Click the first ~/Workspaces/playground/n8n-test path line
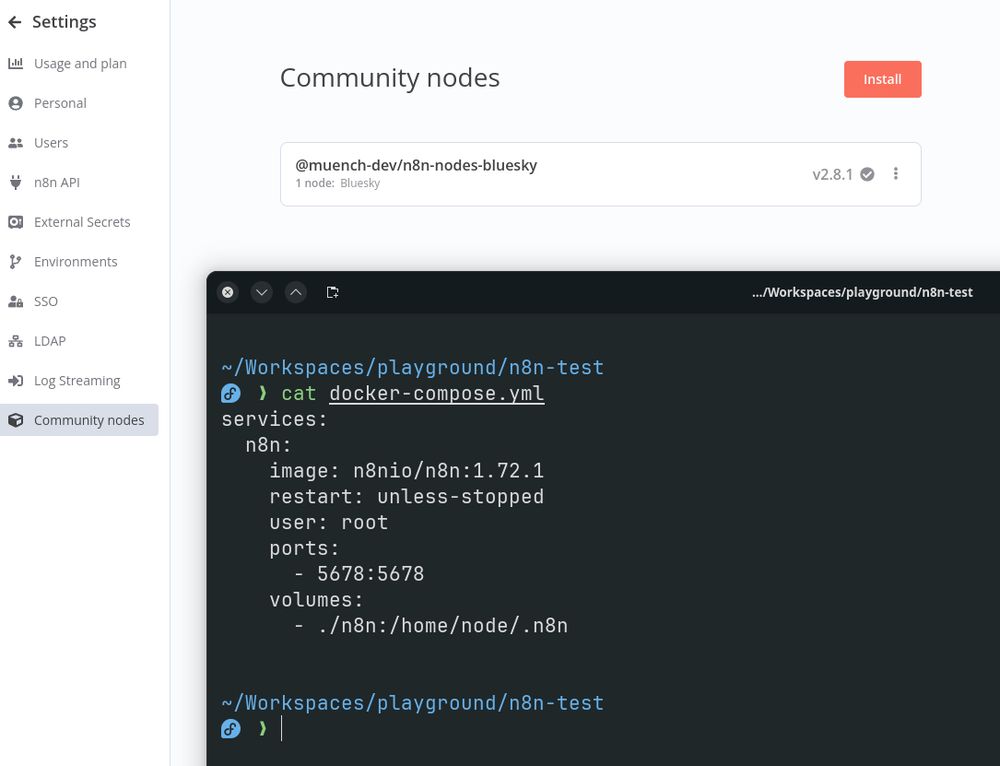Image resolution: width=1000 pixels, height=766 pixels. tap(413, 367)
